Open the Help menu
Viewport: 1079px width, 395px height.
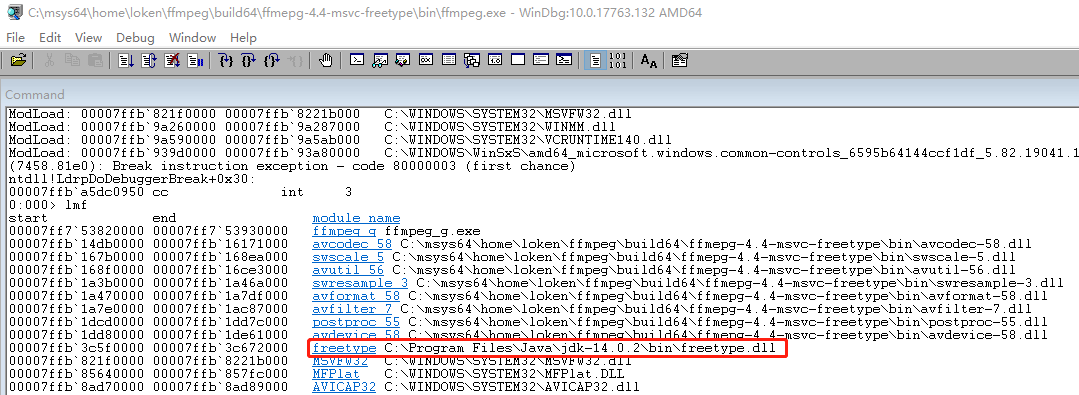point(243,37)
